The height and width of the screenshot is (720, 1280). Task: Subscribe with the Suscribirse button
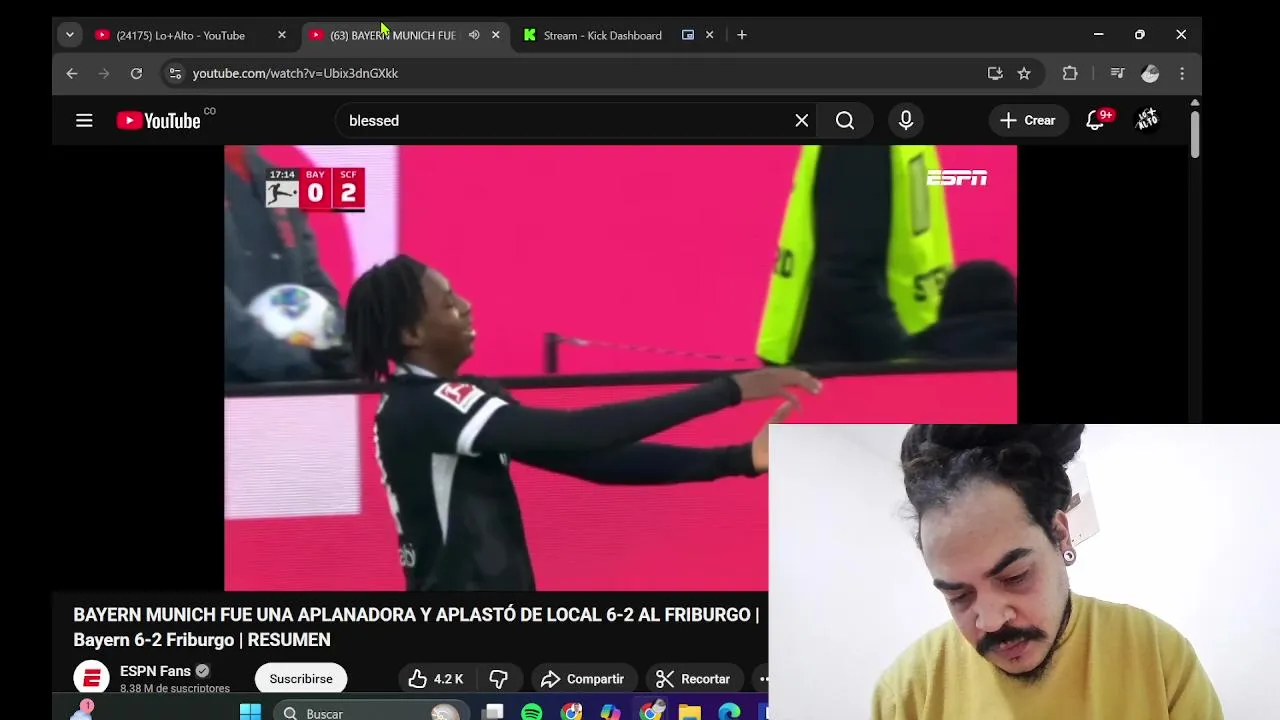click(301, 679)
